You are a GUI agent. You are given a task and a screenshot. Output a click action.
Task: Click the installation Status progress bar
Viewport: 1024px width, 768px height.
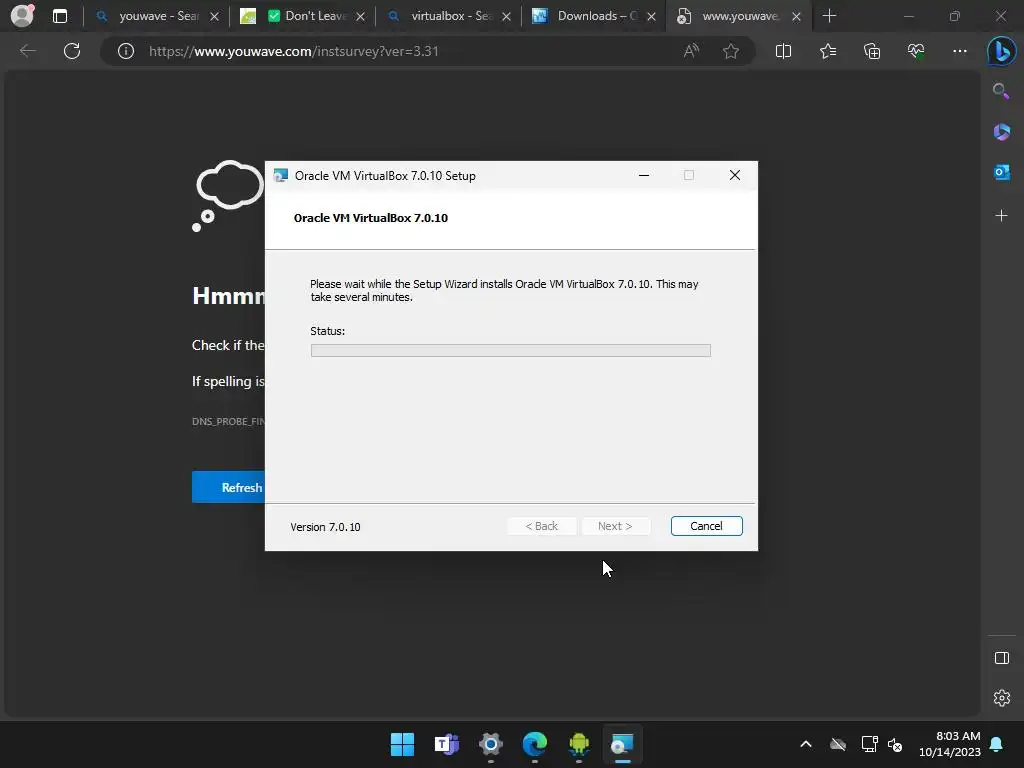click(x=510, y=351)
